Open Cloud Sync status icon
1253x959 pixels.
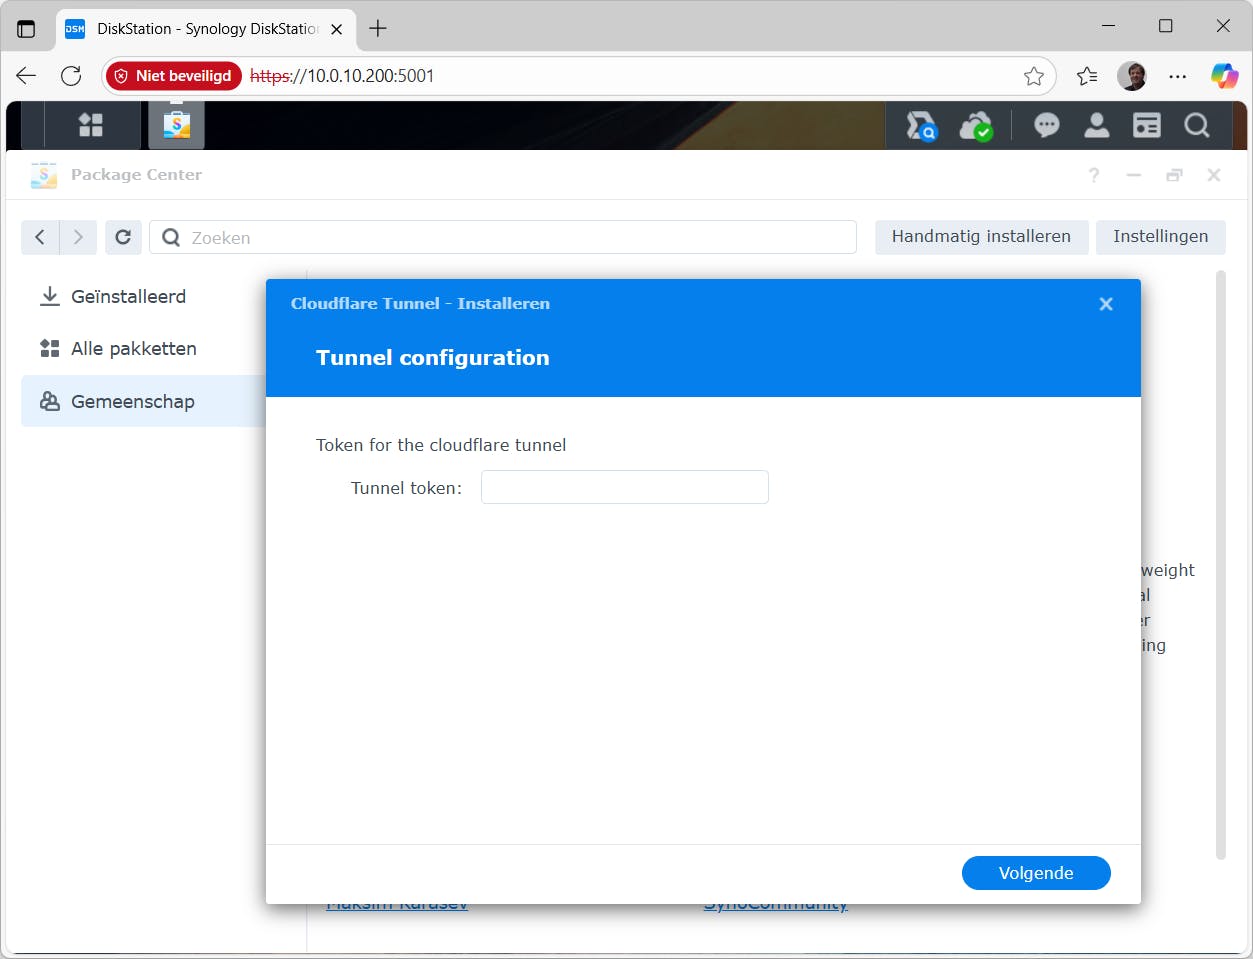coord(975,126)
